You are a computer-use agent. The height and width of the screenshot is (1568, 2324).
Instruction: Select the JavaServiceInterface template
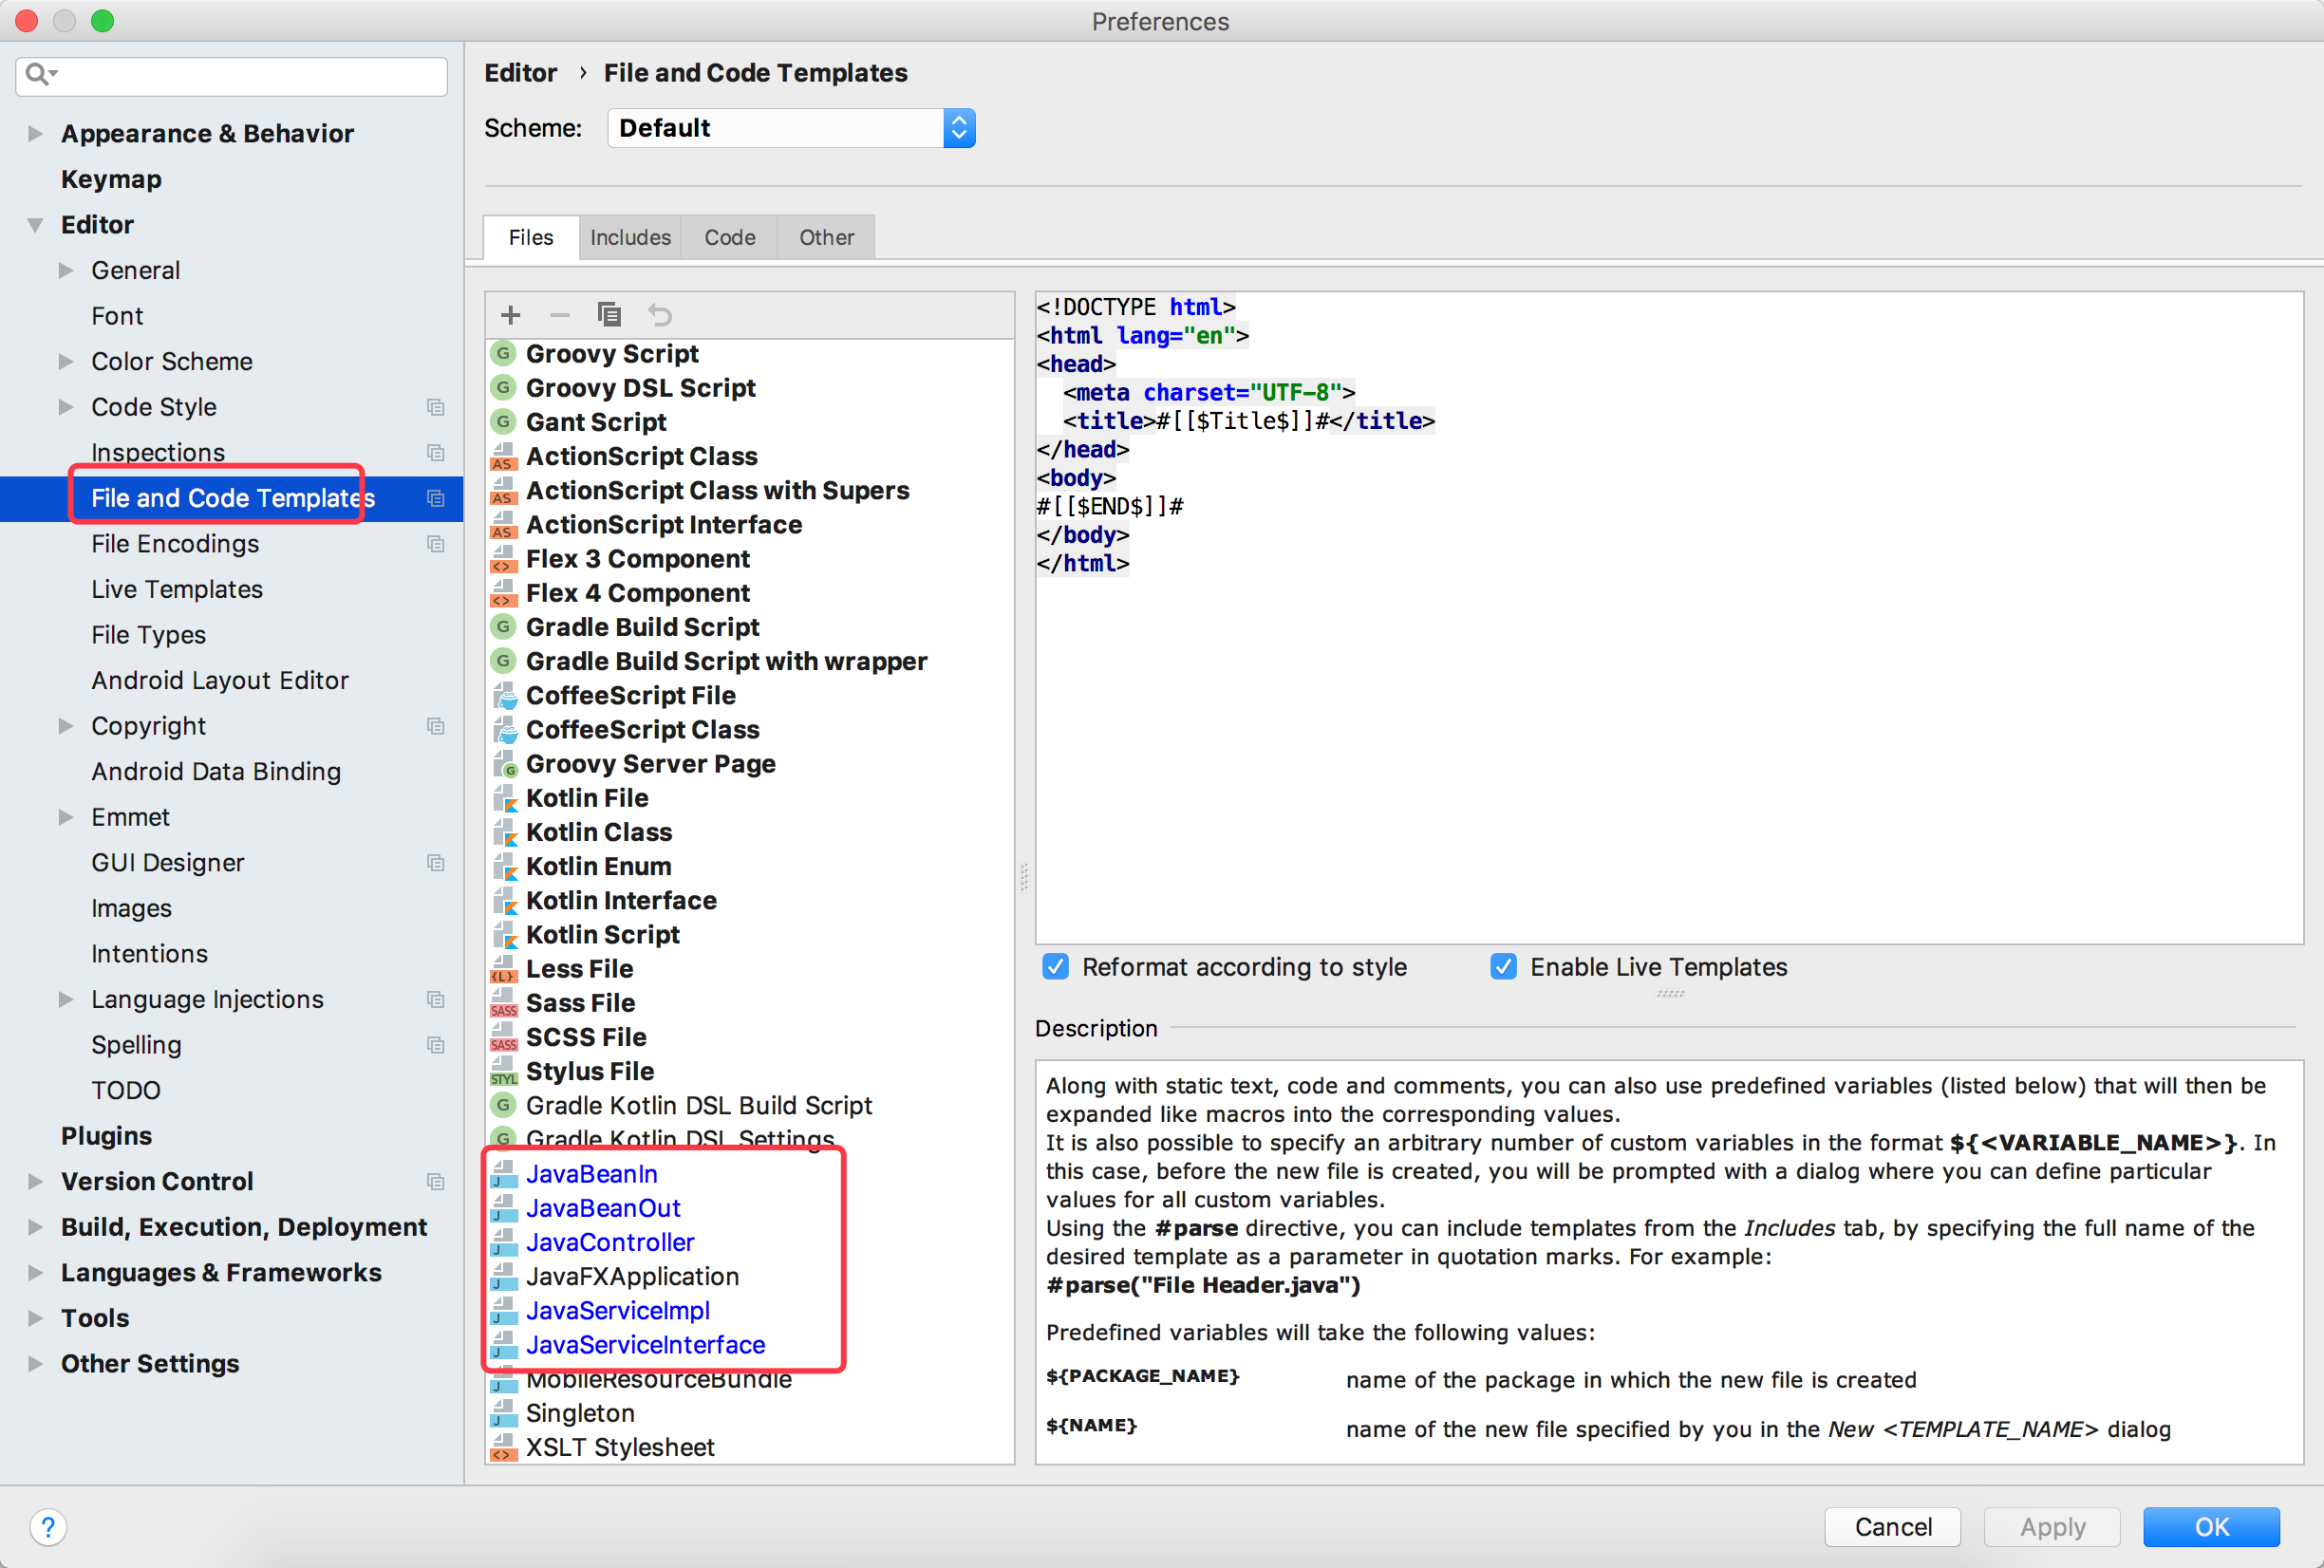[645, 1345]
